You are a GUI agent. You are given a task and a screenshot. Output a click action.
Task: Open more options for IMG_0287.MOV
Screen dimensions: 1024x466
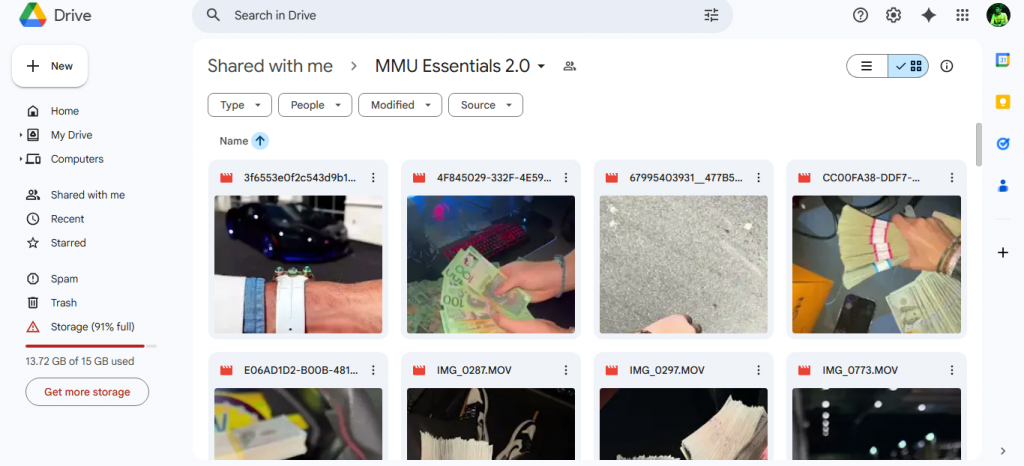(x=566, y=370)
